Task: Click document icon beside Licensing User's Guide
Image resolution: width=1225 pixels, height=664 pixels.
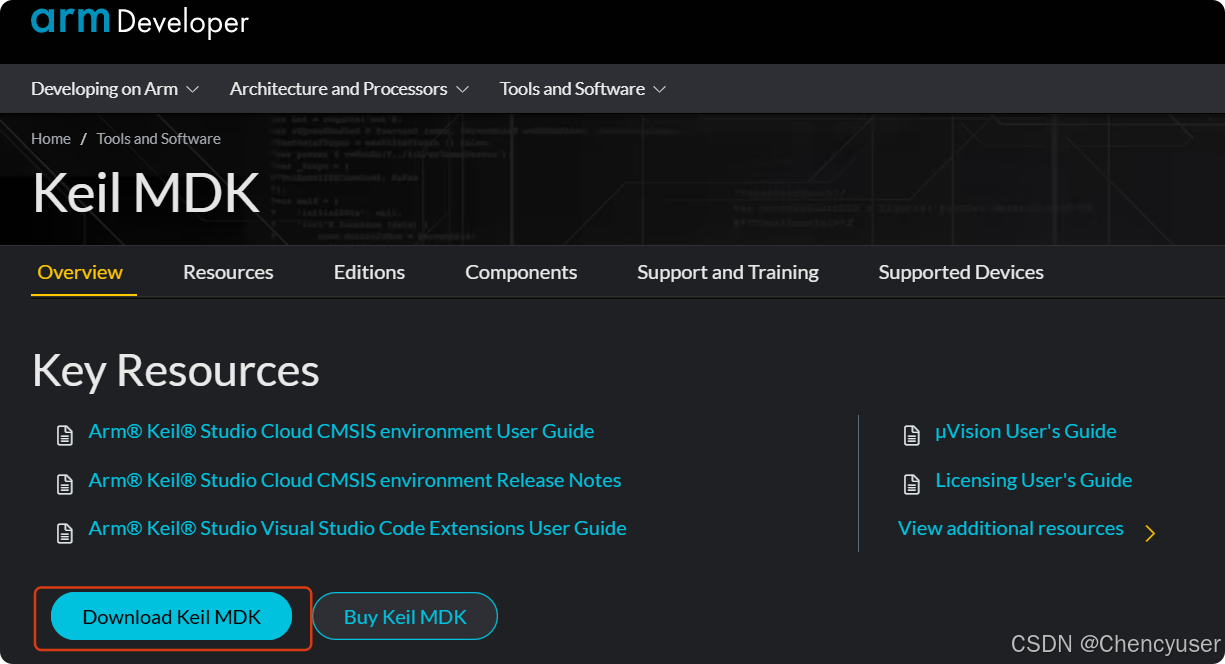Action: (x=912, y=484)
